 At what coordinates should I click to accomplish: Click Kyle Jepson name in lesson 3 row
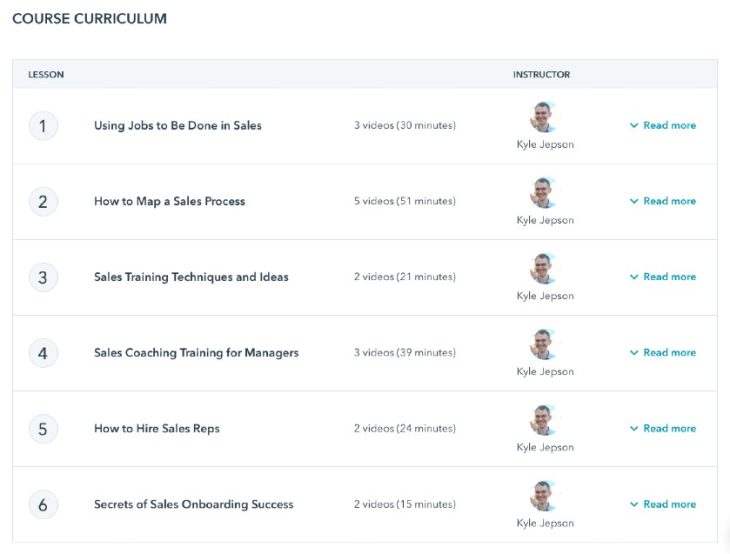click(545, 296)
